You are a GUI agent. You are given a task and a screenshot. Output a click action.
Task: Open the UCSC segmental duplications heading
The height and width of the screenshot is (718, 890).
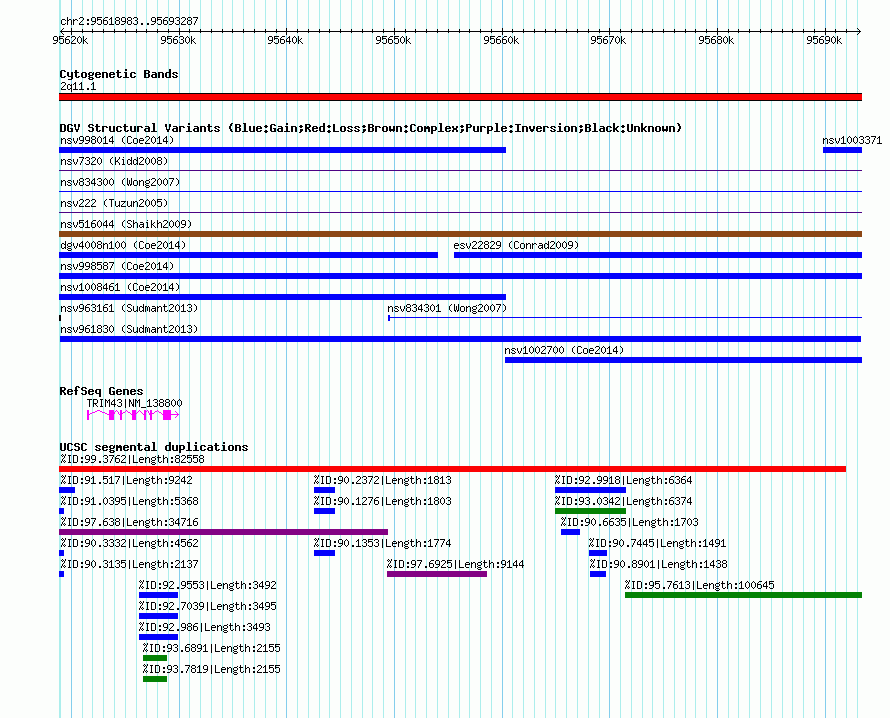pos(154,447)
